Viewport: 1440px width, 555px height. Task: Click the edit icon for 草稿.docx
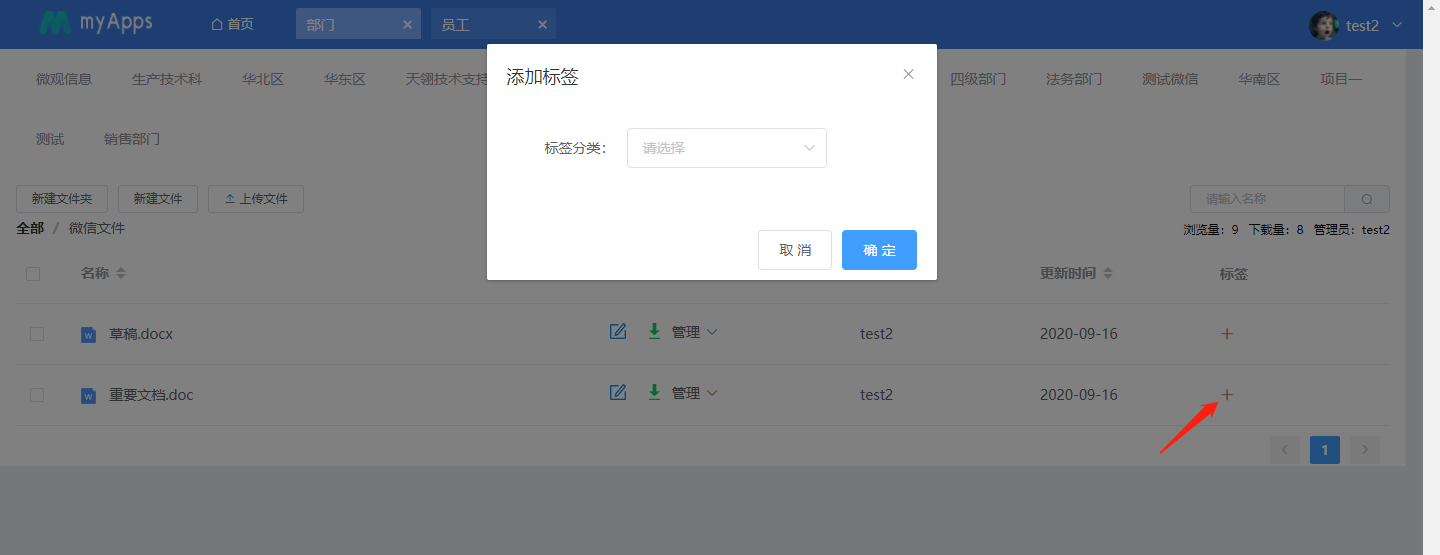(618, 332)
